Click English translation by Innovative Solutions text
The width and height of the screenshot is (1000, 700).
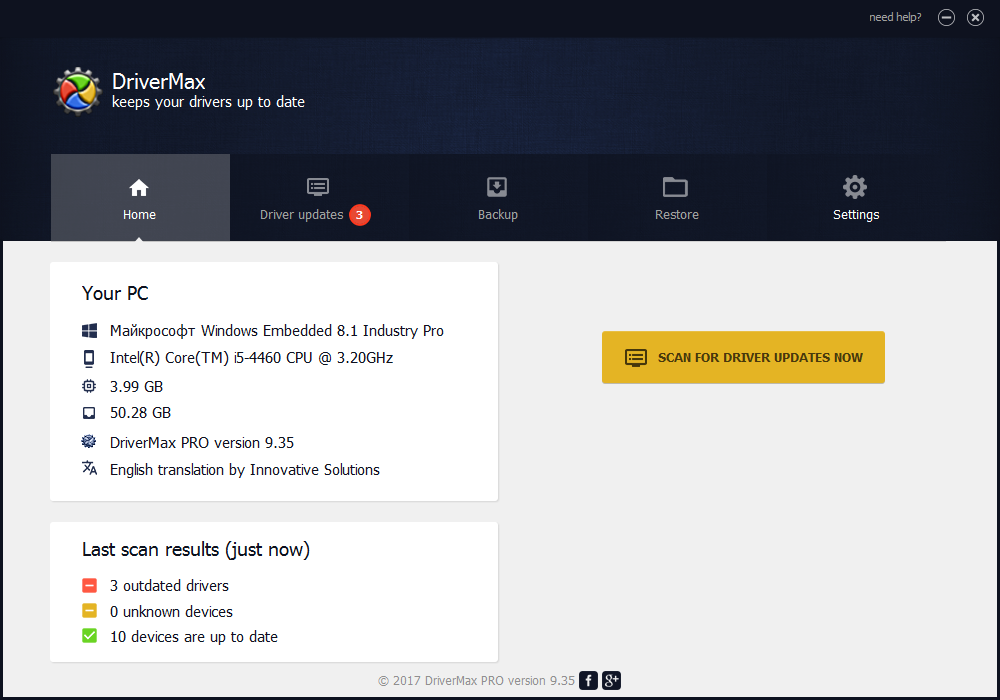pos(244,470)
